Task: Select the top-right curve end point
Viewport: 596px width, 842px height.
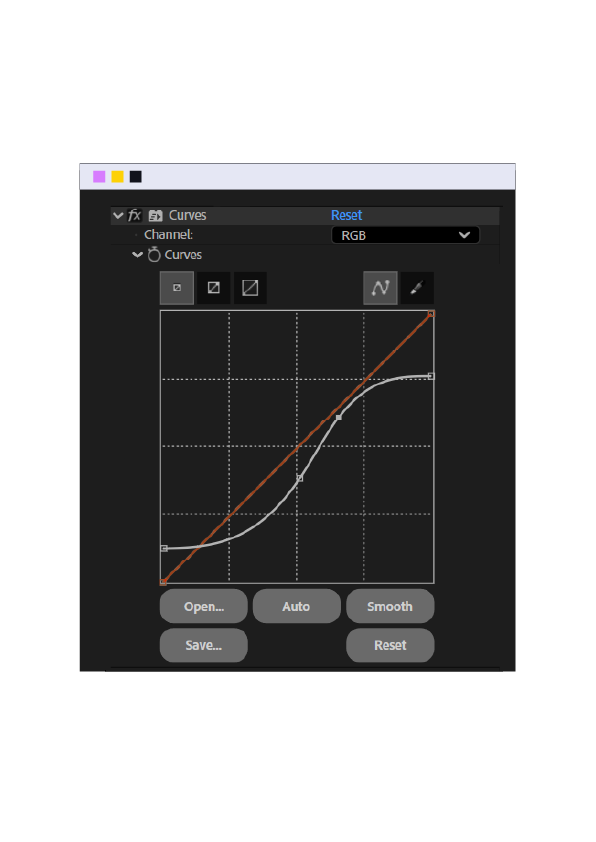Action: click(x=431, y=314)
